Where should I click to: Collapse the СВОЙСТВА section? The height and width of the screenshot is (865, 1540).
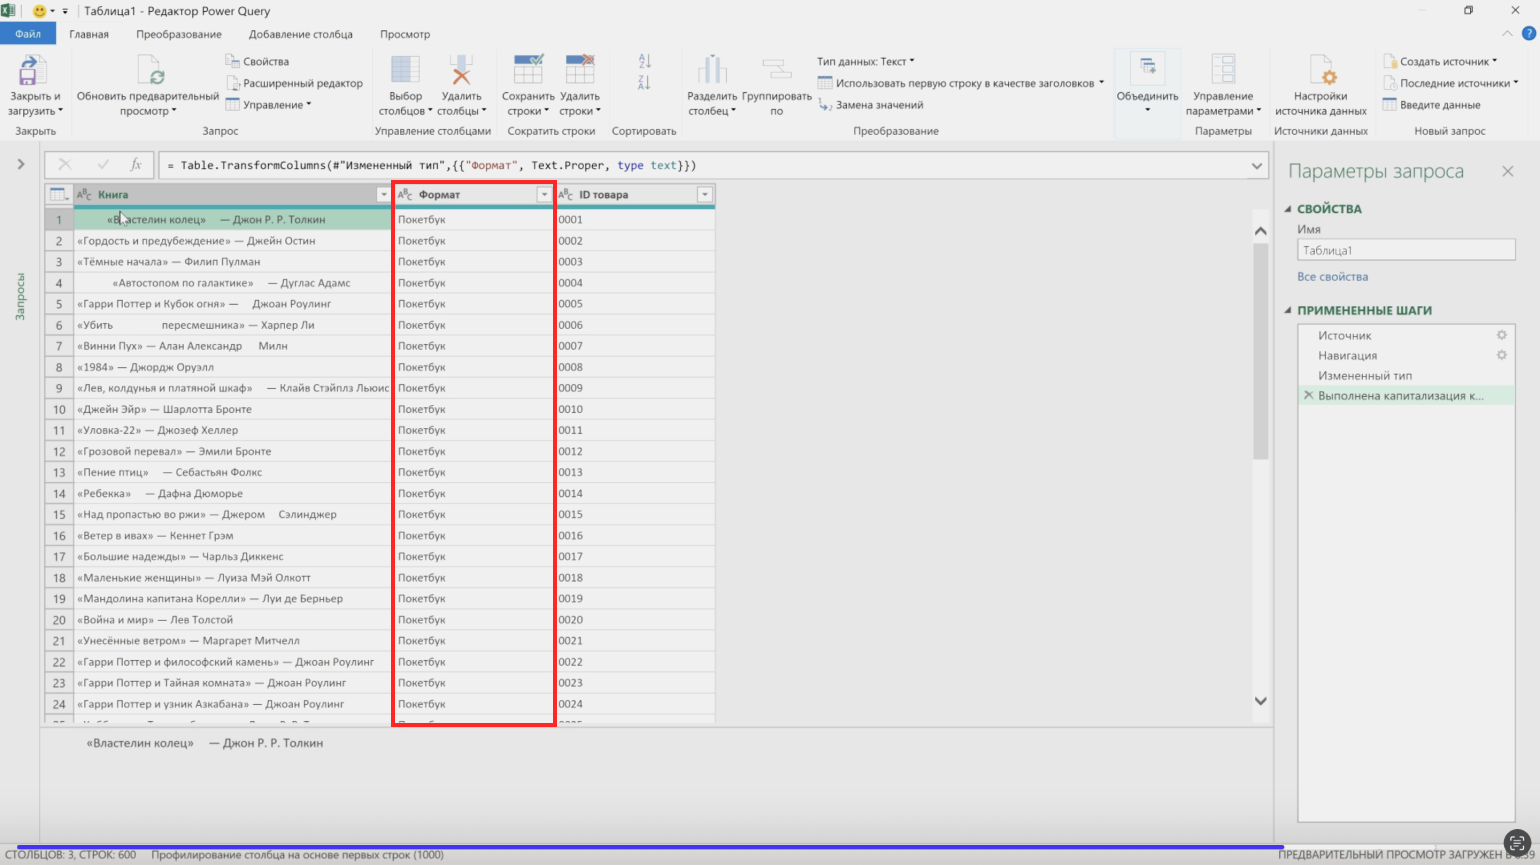[1288, 209]
